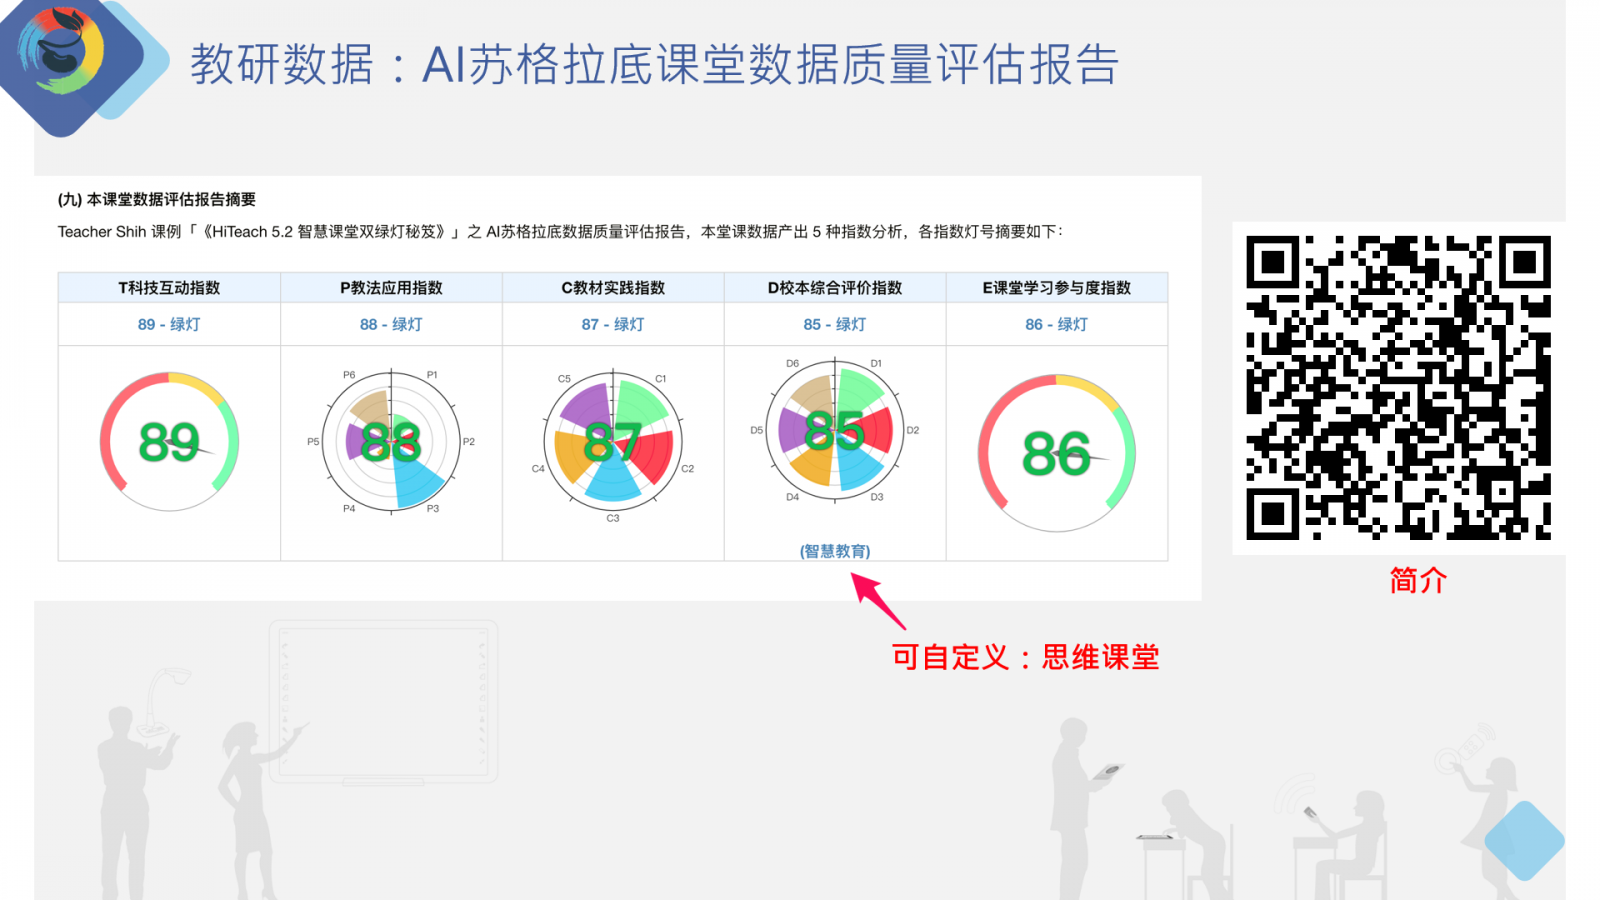Select the P教法应用指数 radar chart
This screenshot has width=1600, height=900.
pyautogui.click(x=389, y=443)
